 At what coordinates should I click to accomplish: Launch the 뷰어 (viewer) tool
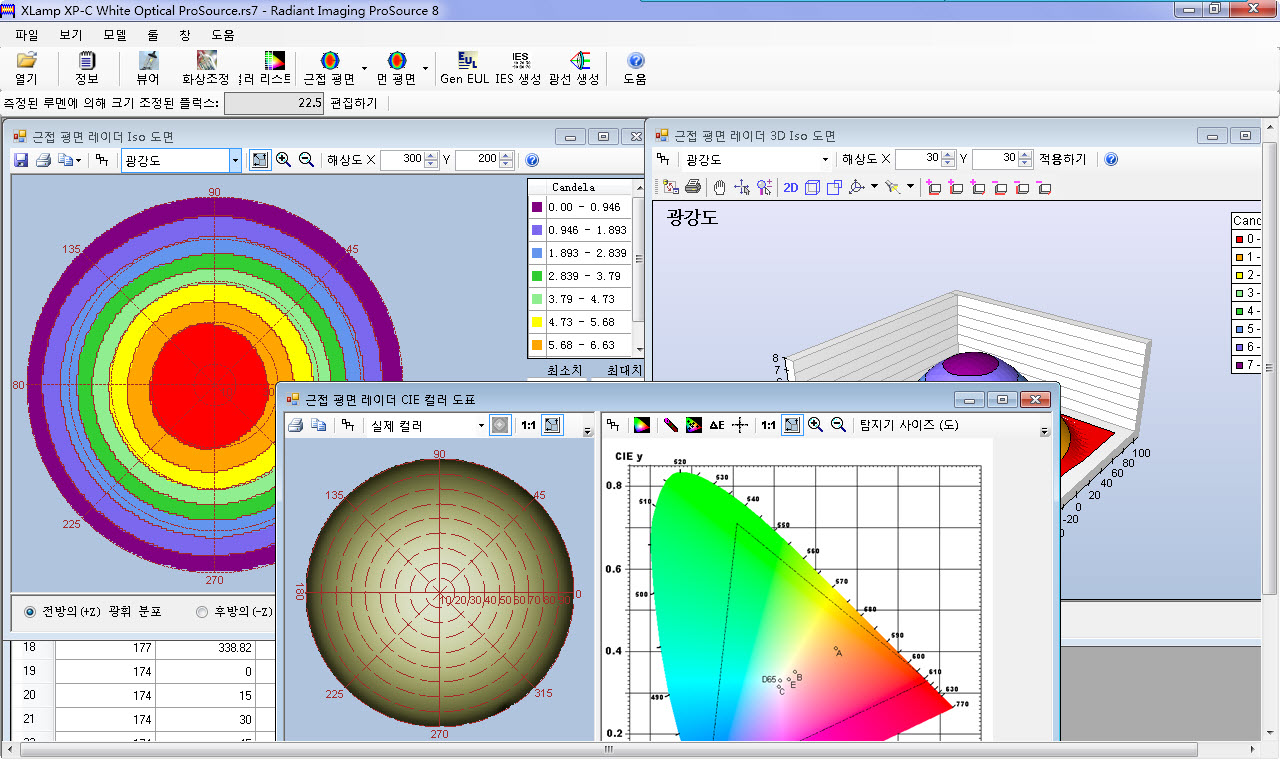pos(148,68)
